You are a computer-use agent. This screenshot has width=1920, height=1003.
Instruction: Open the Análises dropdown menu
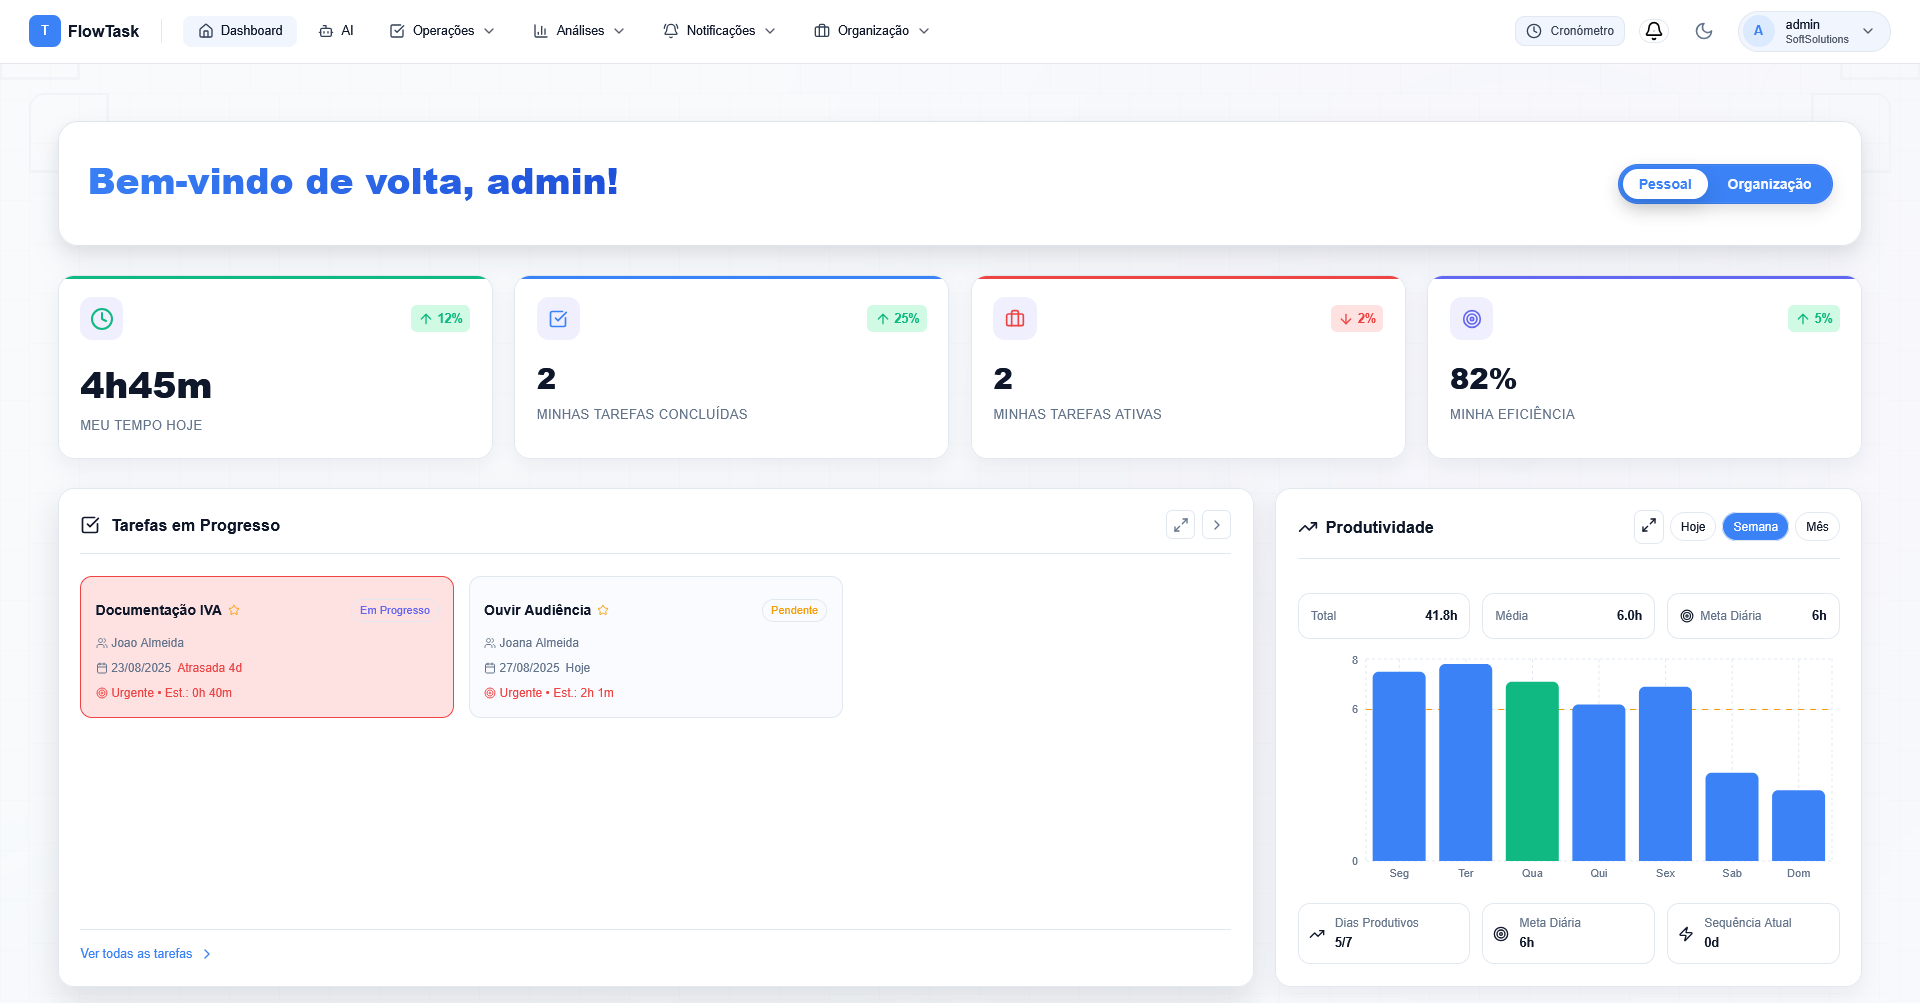tap(579, 31)
